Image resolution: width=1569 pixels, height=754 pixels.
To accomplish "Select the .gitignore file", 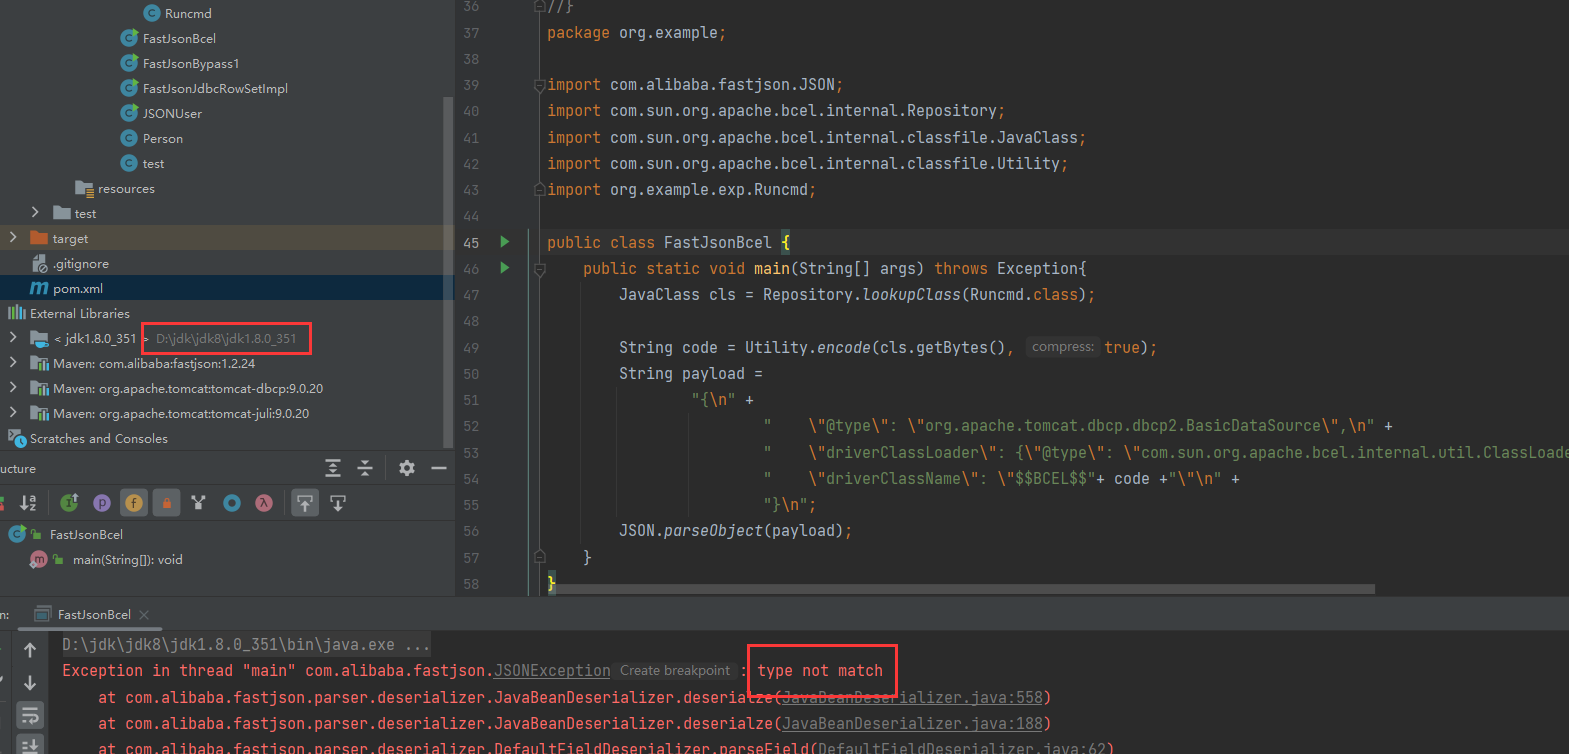I will (81, 263).
